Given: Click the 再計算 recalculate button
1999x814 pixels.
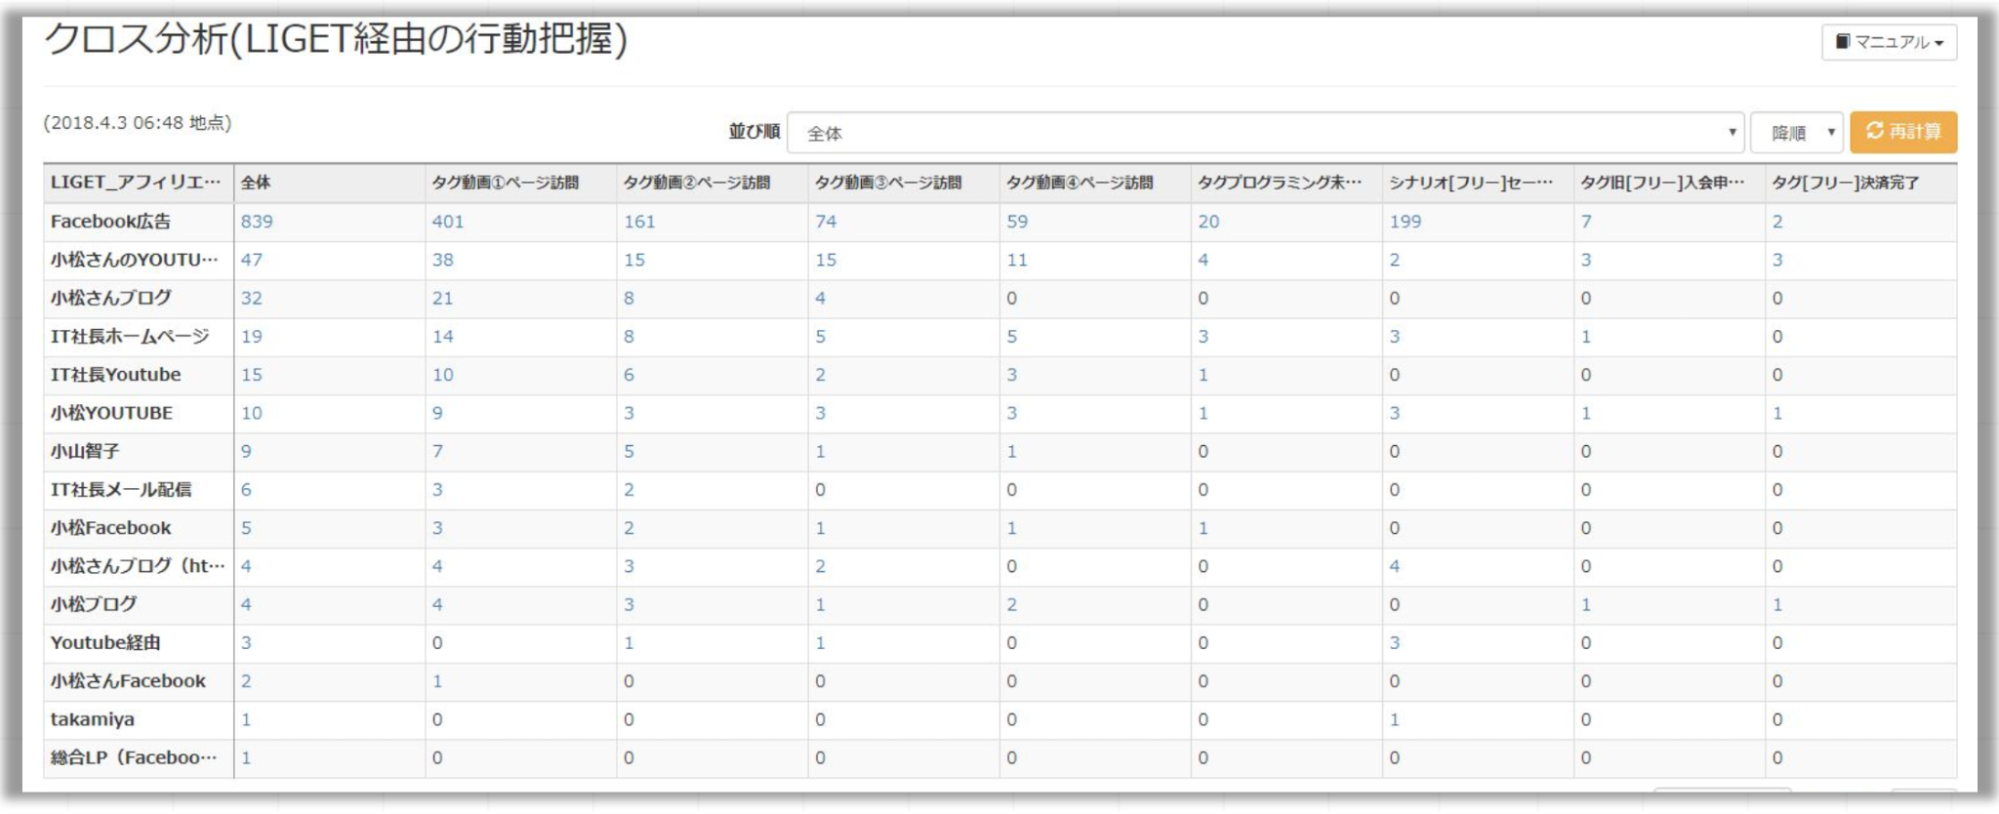Looking at the screenshot, I should point(1903,132).
